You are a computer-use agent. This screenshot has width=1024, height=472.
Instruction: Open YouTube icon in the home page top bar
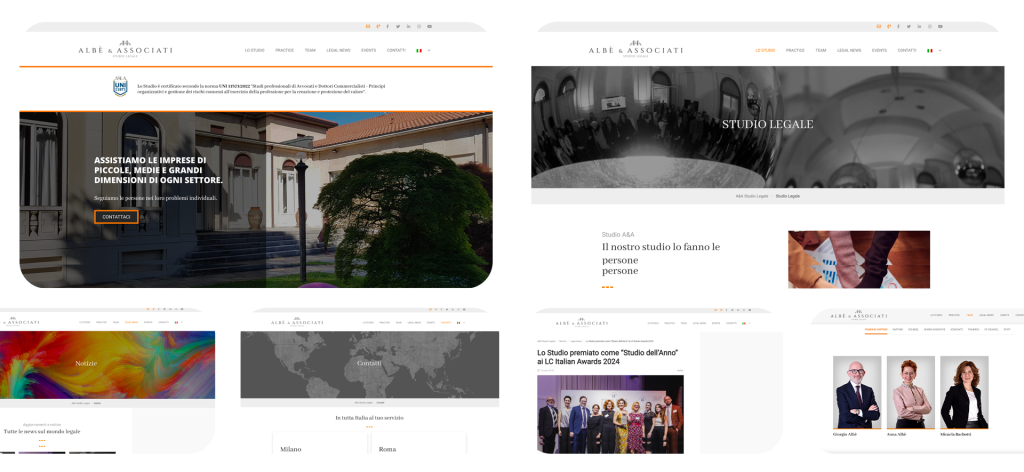(430, 26)
